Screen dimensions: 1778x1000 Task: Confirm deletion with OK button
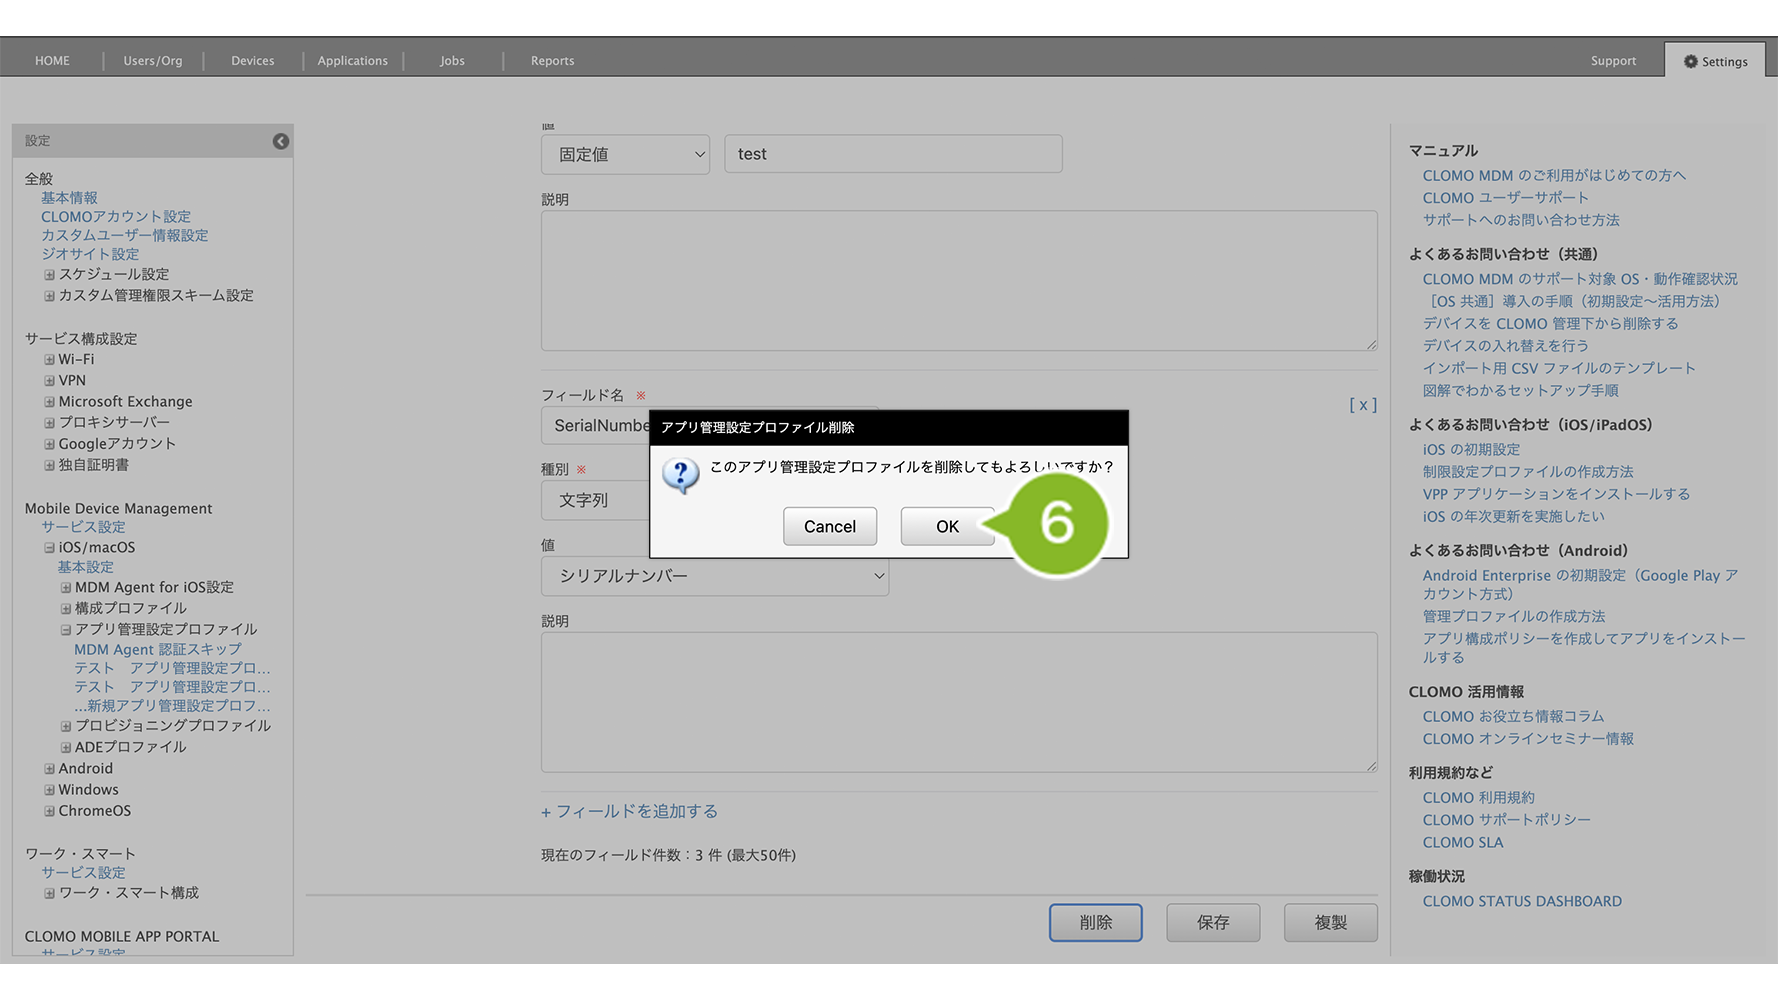[946, 527]
